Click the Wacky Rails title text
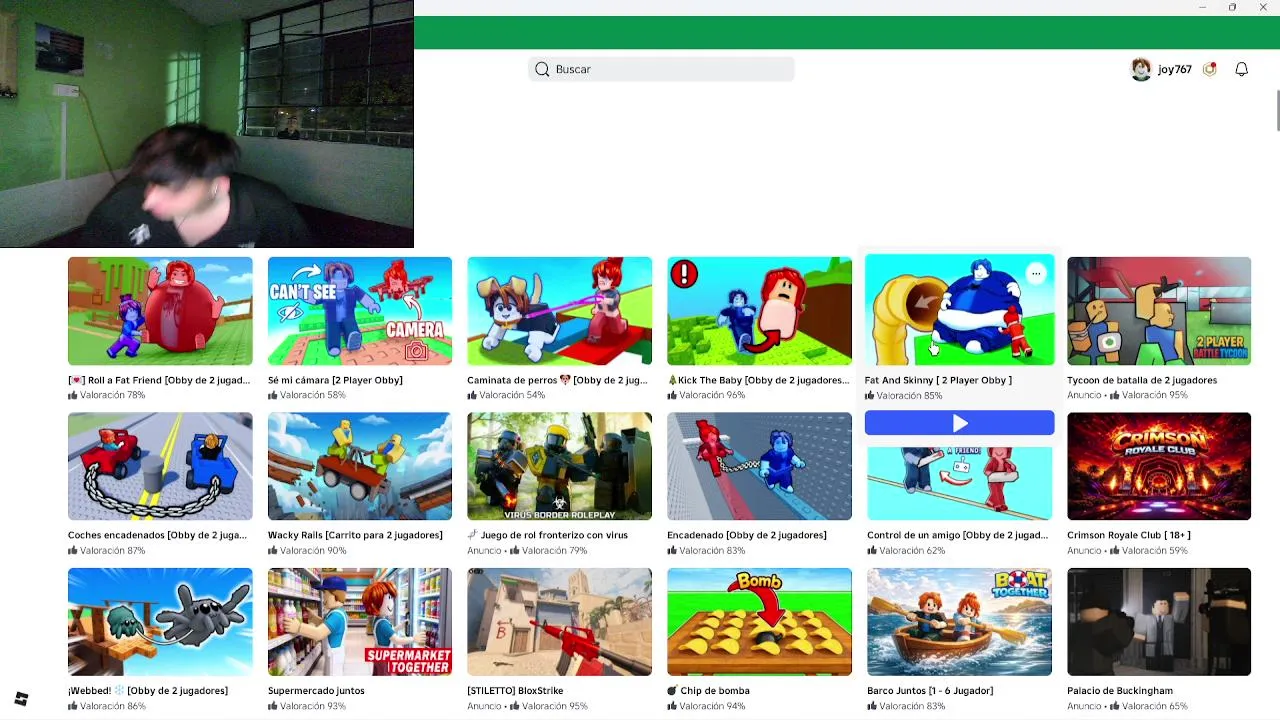1280x720 pixels. [x=355, y=535]
